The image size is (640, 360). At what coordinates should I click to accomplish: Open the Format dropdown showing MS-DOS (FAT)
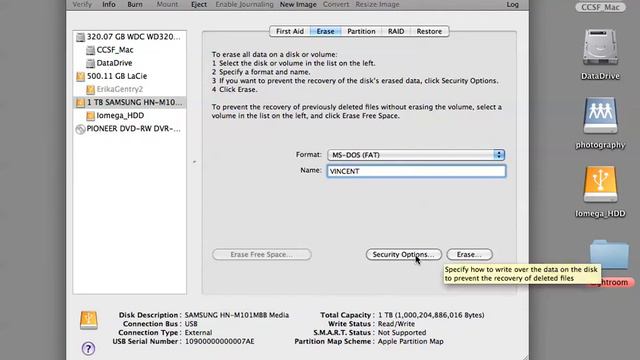point(416,155)
